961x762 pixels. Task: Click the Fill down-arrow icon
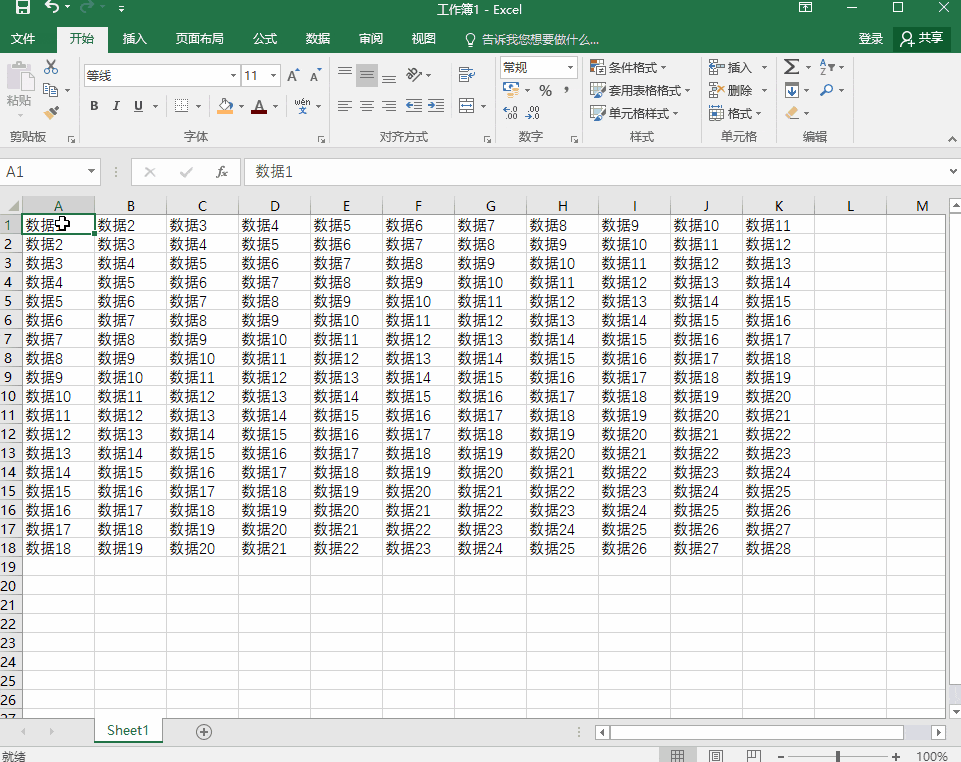(x=791, y=91)
